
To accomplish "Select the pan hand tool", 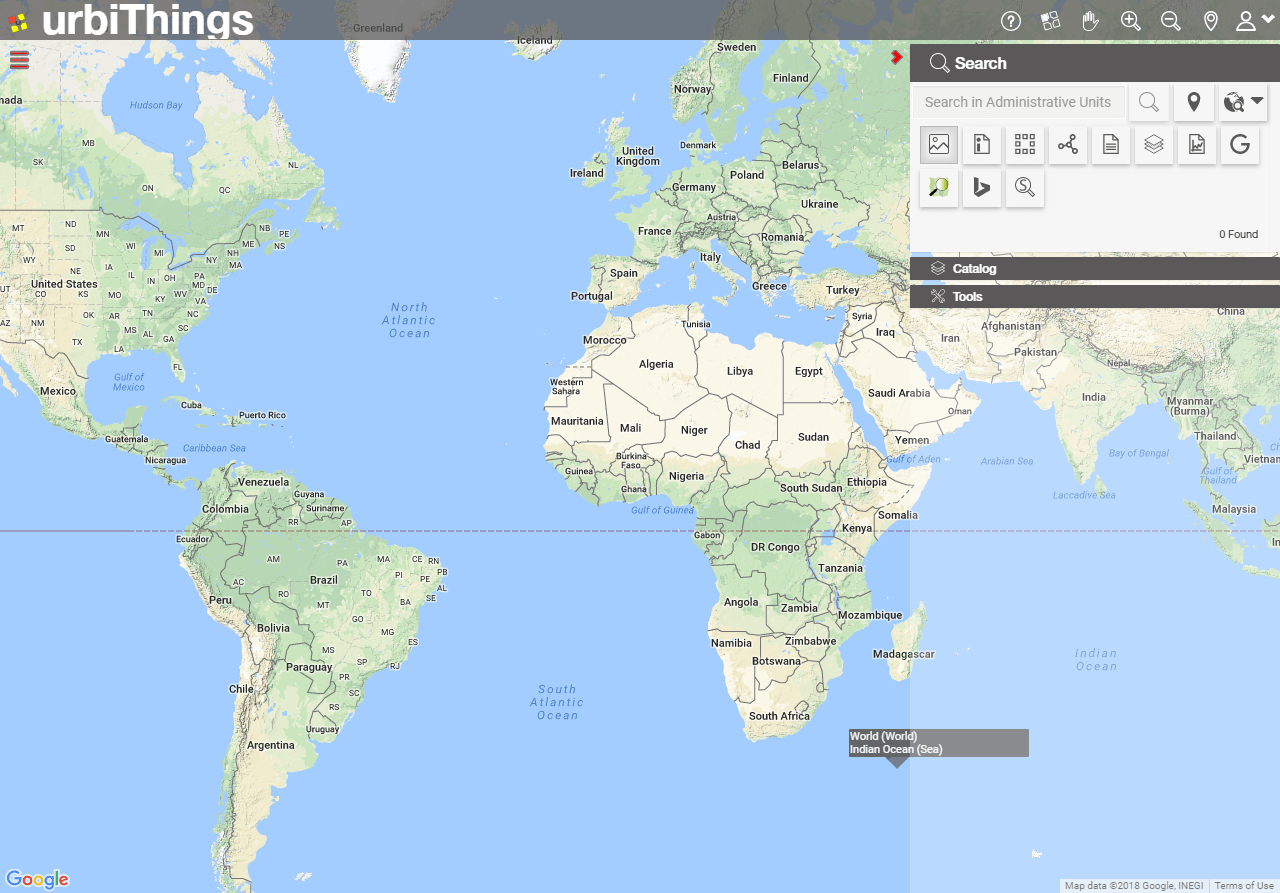I will point(1091,20).
